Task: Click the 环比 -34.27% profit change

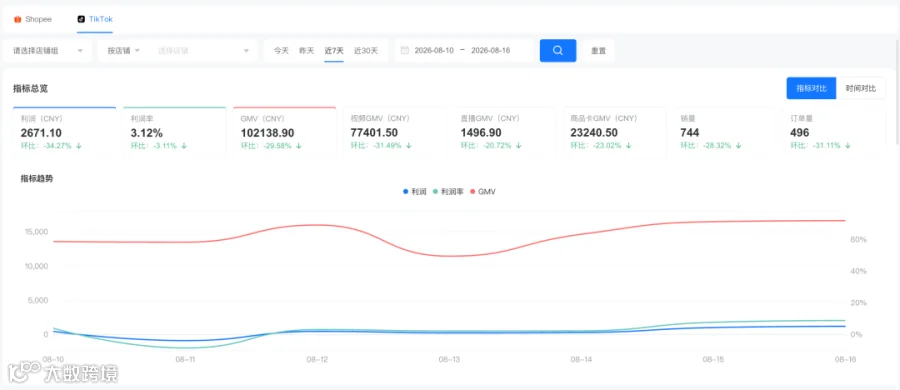Action: (x=50, y=146)
